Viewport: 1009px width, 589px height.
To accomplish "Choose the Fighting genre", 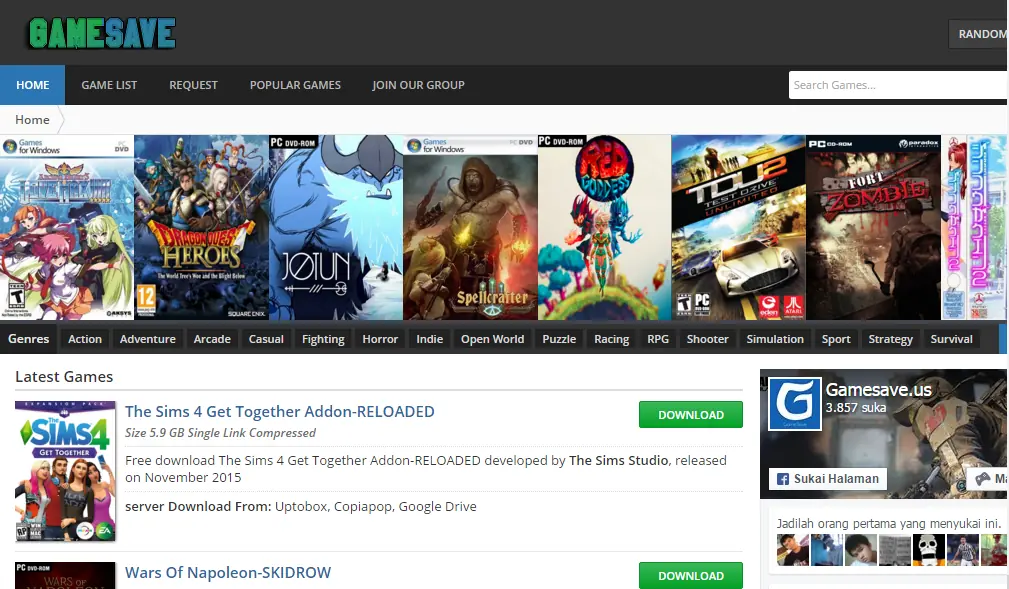I will coord(323,339).
